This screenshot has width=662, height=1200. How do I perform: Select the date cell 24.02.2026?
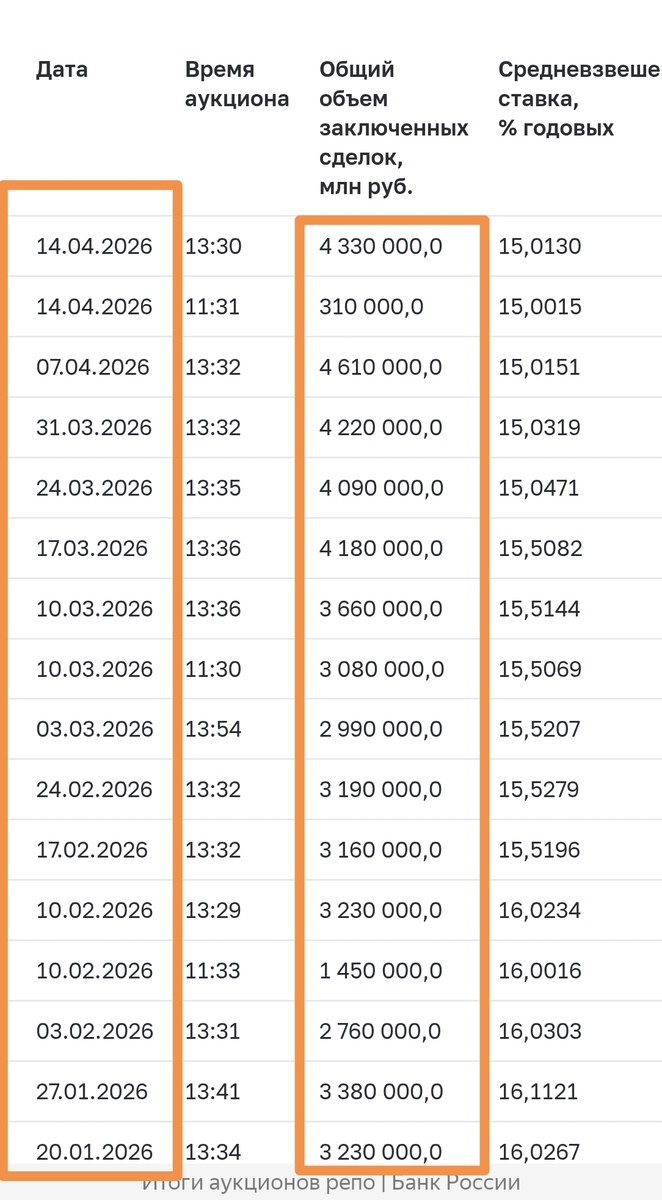(x=93, y=789)
